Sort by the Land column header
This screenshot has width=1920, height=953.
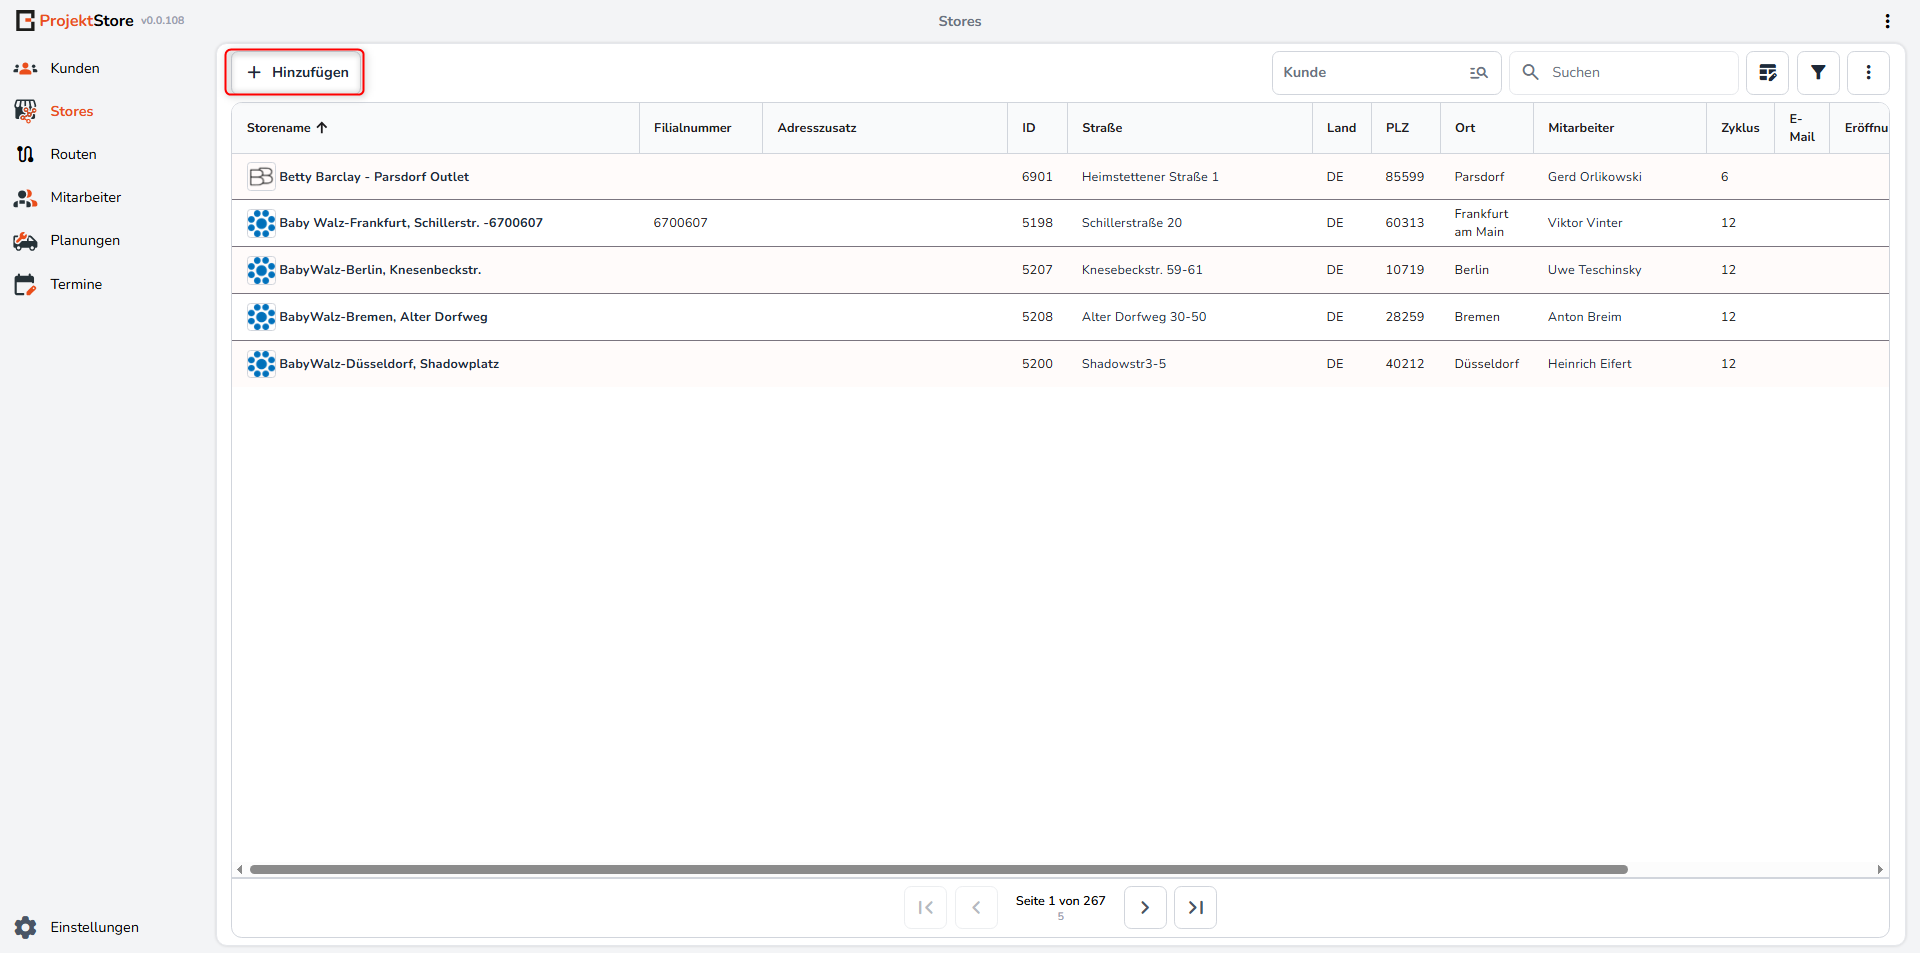(x=1341, y=128)
